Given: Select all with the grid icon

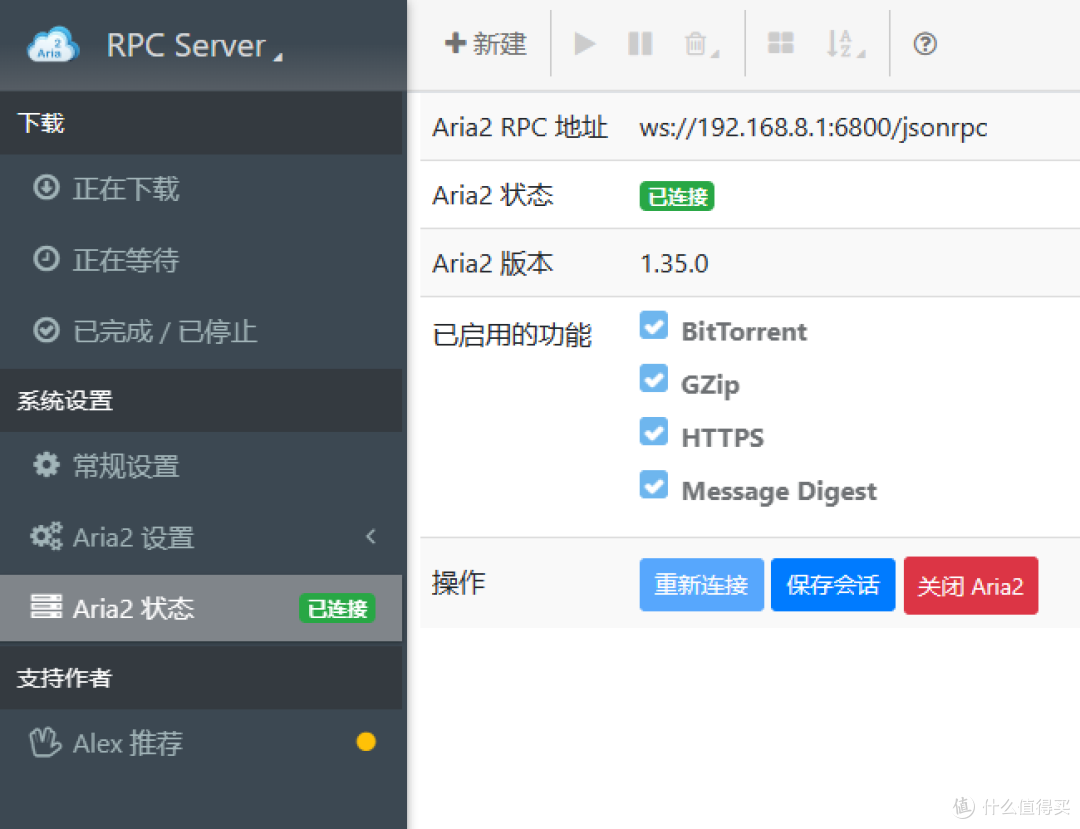Looking at the screenshot, I should [x=780, y=43].
